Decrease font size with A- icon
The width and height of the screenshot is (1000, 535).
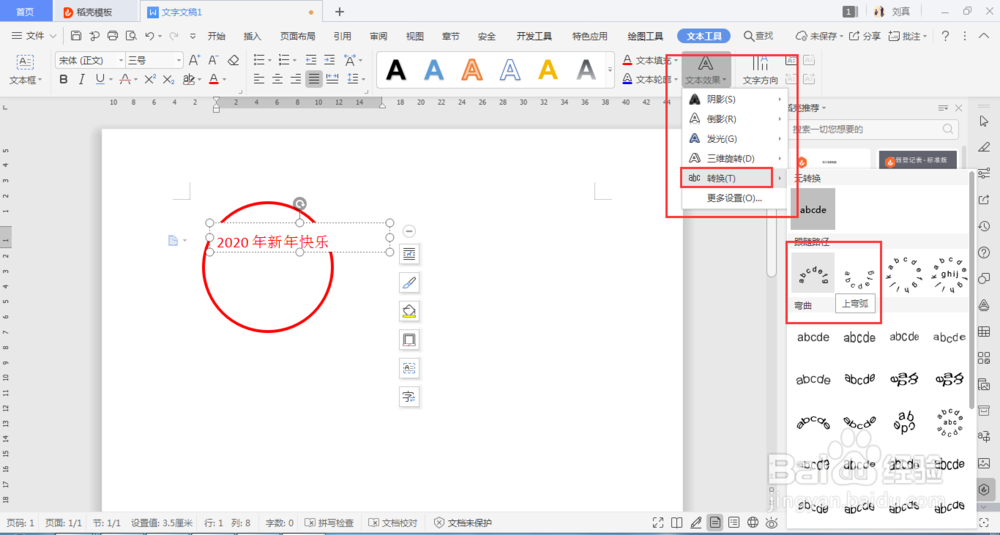214,60
